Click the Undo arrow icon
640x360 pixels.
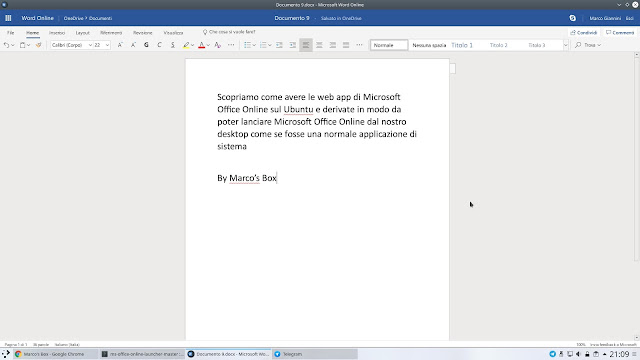coord(6,45)
